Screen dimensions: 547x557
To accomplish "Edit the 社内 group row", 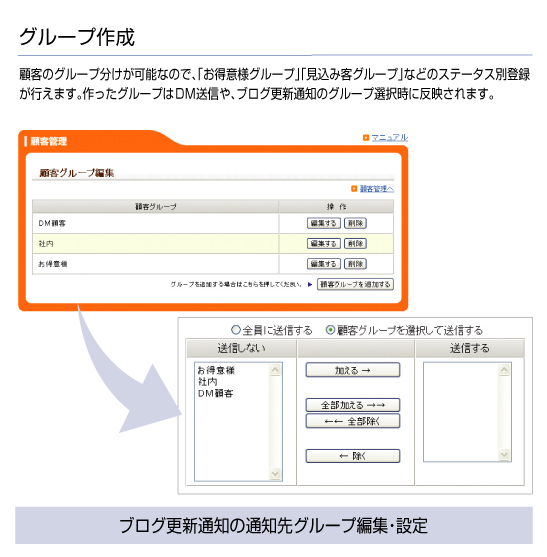I will pos(324,244).
